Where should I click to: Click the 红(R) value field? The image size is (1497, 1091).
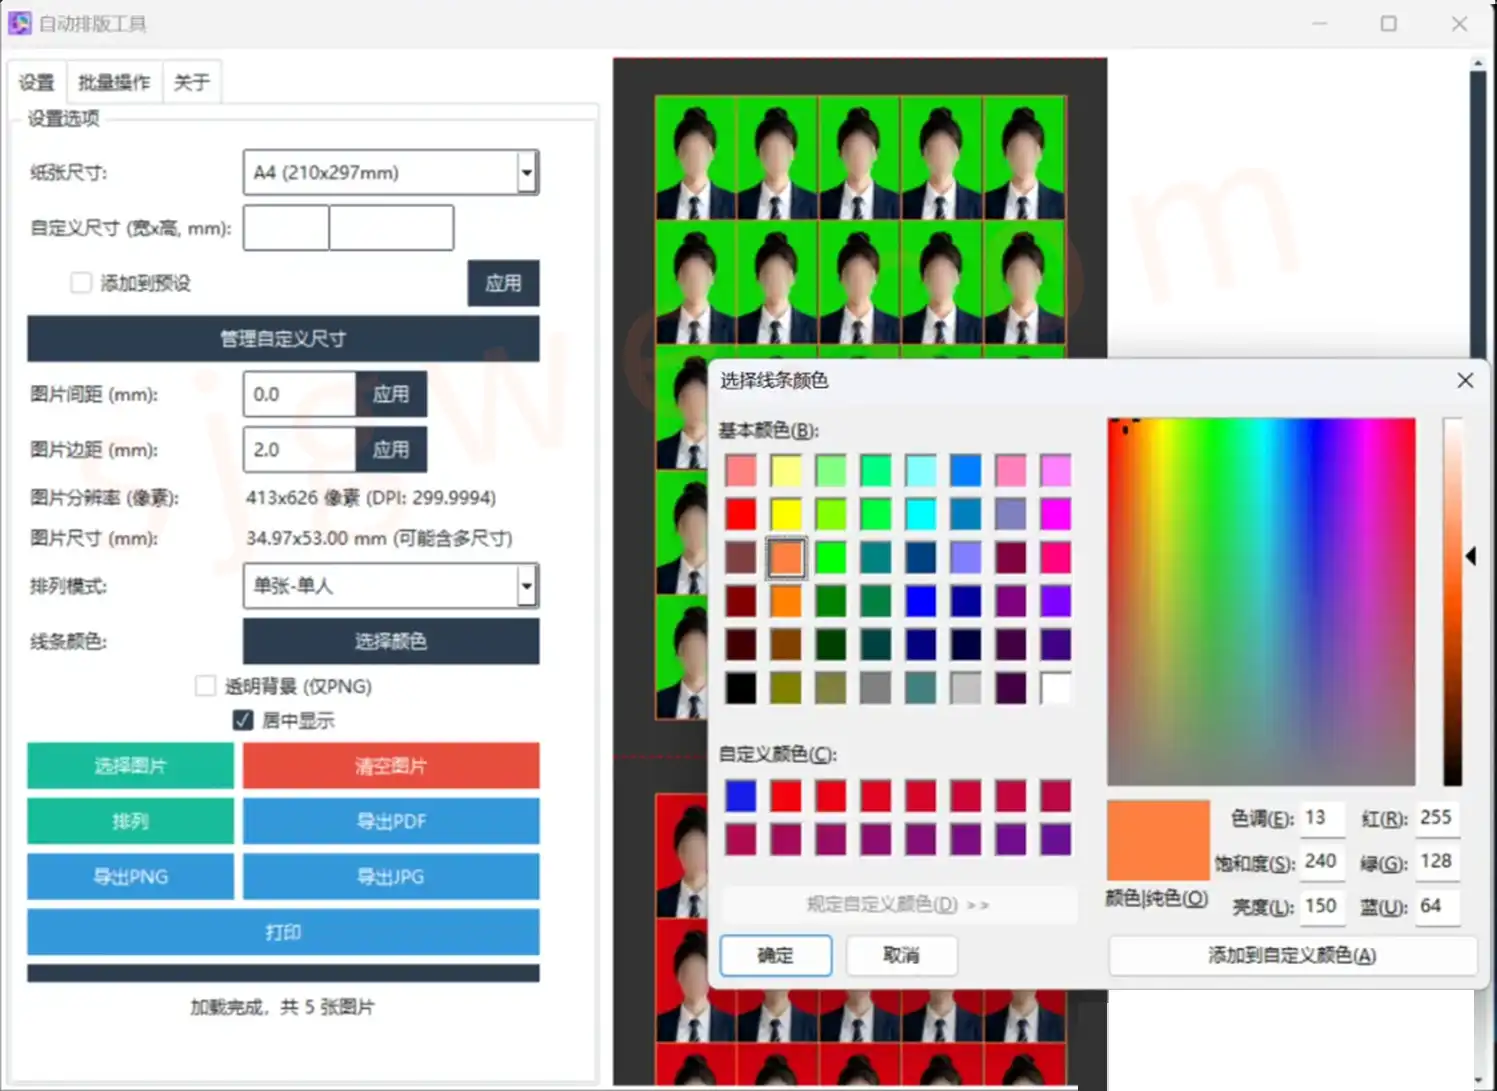[1437, 818]
